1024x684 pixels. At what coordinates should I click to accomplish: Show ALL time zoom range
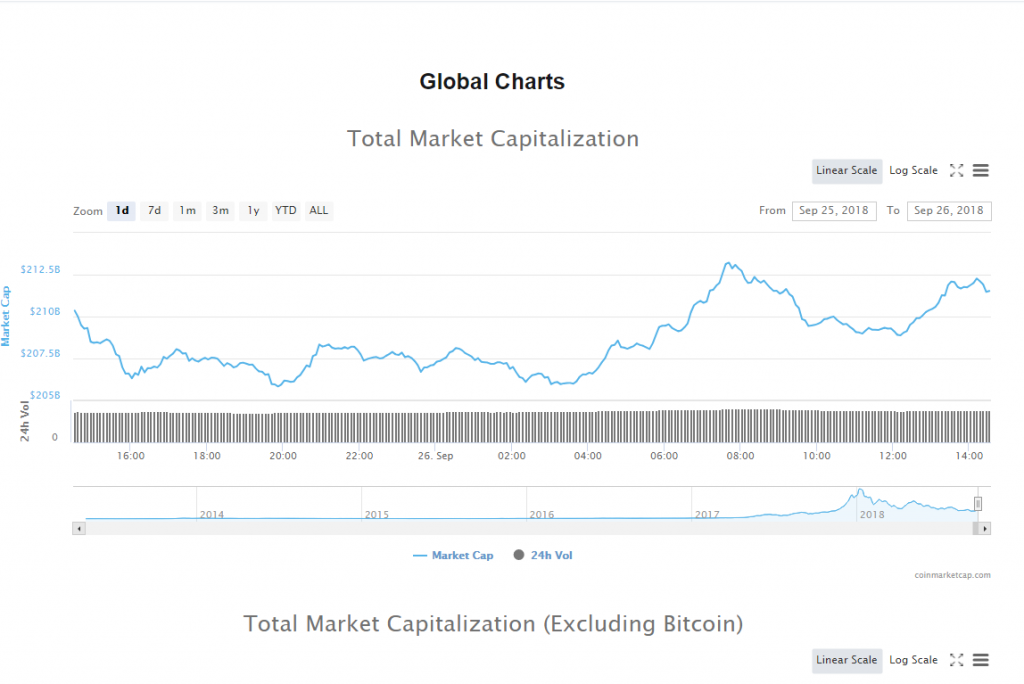tap(318, 211)
